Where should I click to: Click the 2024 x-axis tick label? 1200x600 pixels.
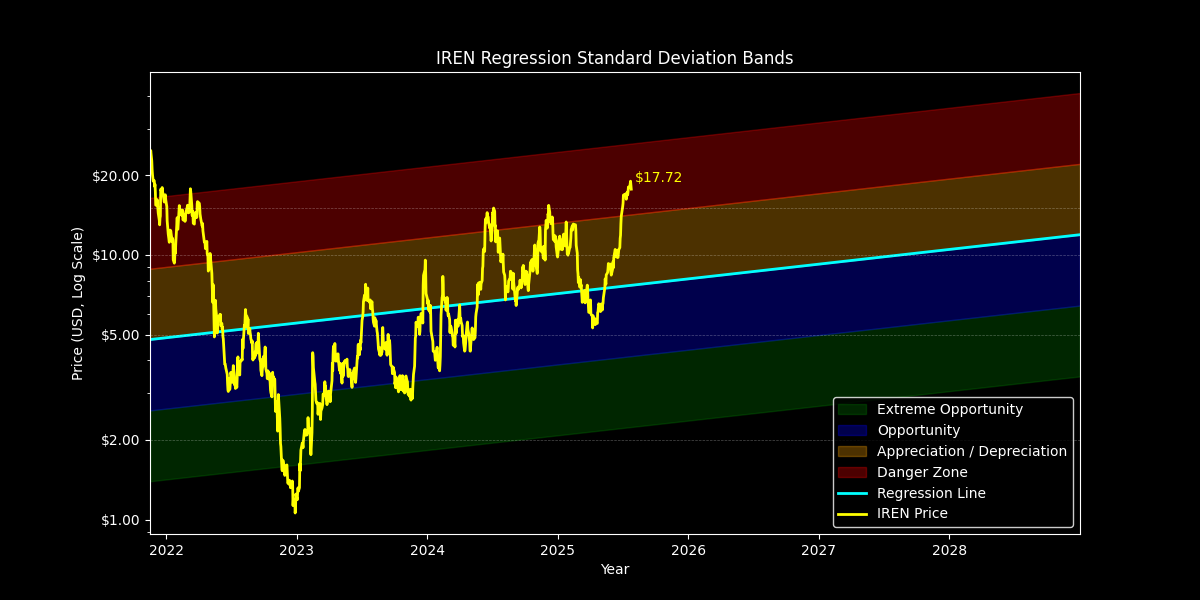(x=427, y=550)
